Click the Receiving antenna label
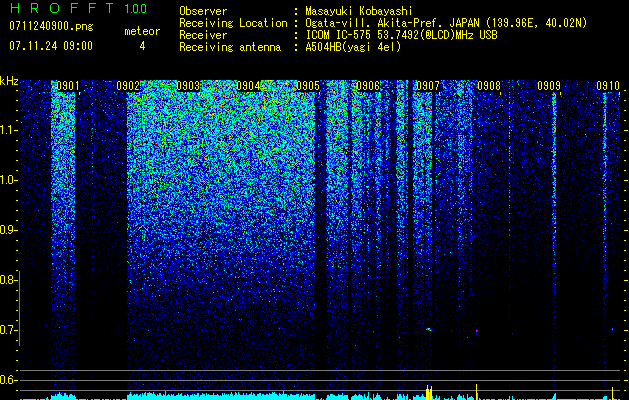The height and width of the screenshot is (400, 629). pos(230,47)
